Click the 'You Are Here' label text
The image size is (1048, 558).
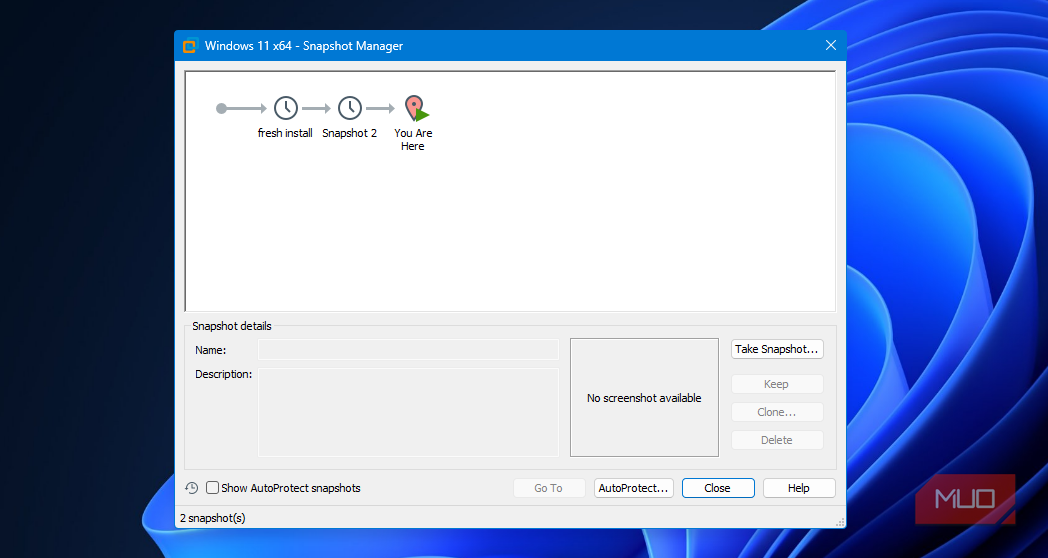click(x=413, y=140)
